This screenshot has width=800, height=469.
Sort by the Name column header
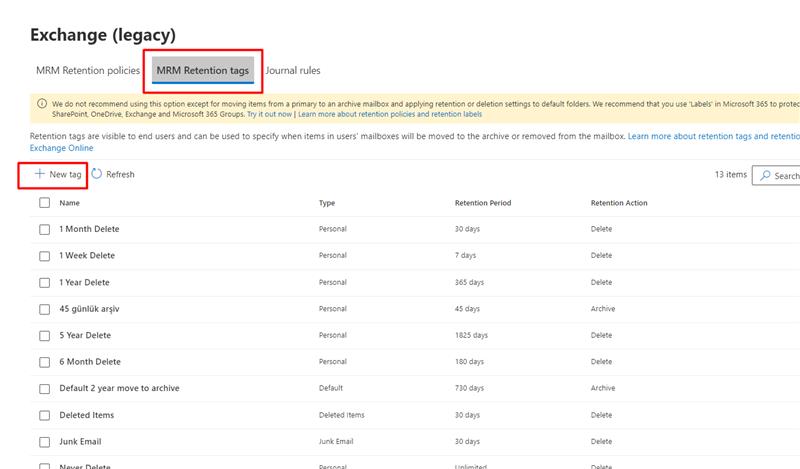70,203
